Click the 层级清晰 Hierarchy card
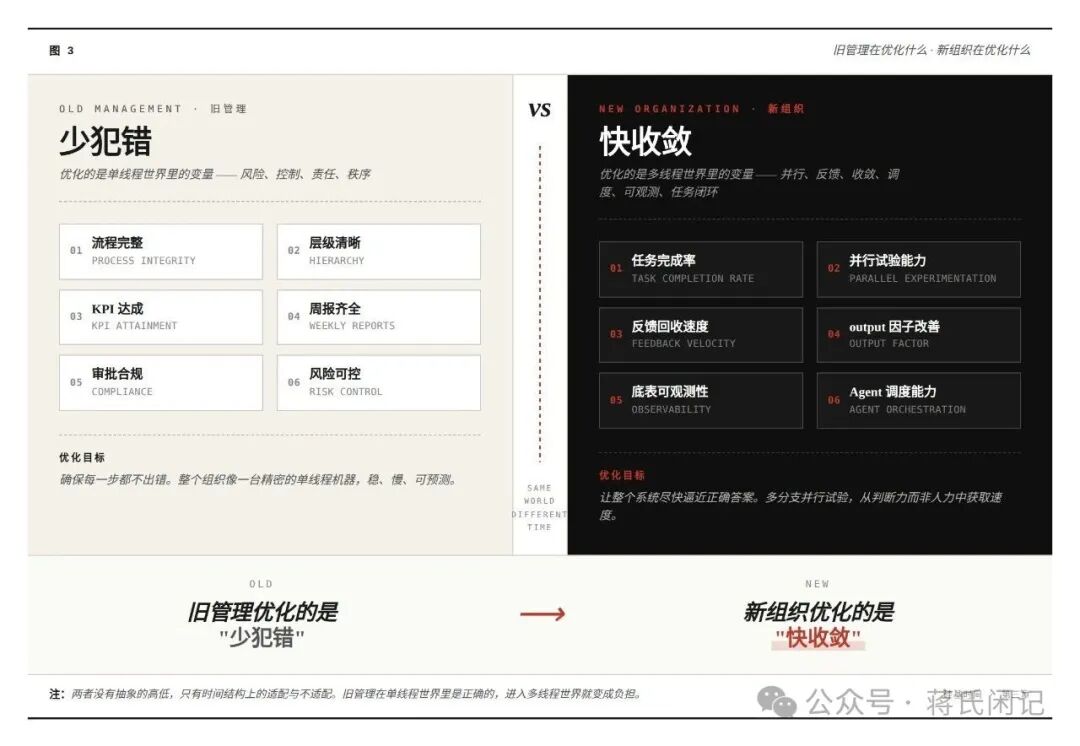The width and height of the screenshot is (1080, 746). pyautogui.click(x=379, y=251)
